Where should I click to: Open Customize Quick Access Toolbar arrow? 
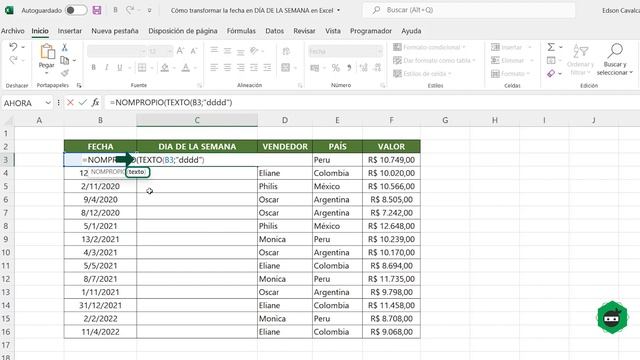coord(150,10)
